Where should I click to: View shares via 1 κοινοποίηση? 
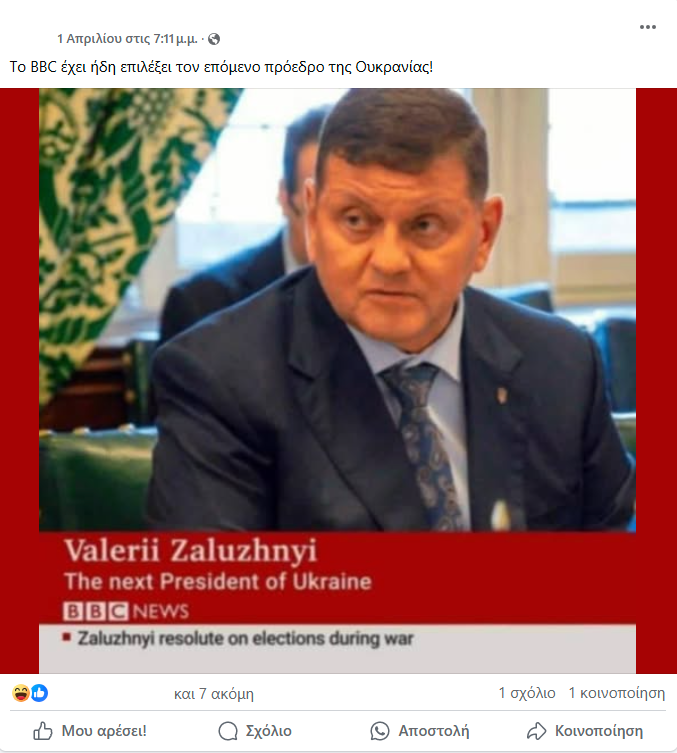(x=617, y=693)
